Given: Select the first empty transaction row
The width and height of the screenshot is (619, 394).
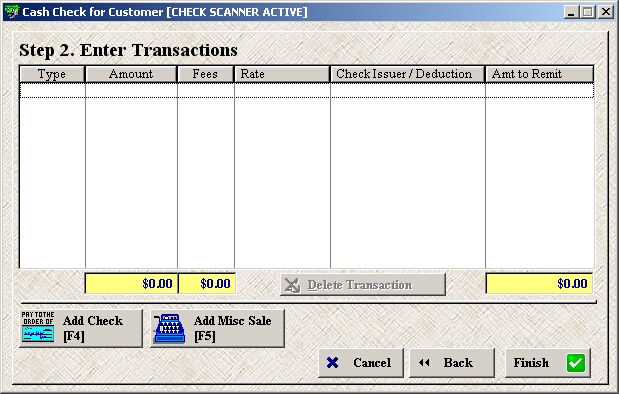Looking at the screenshot, I should pos(307,90).
